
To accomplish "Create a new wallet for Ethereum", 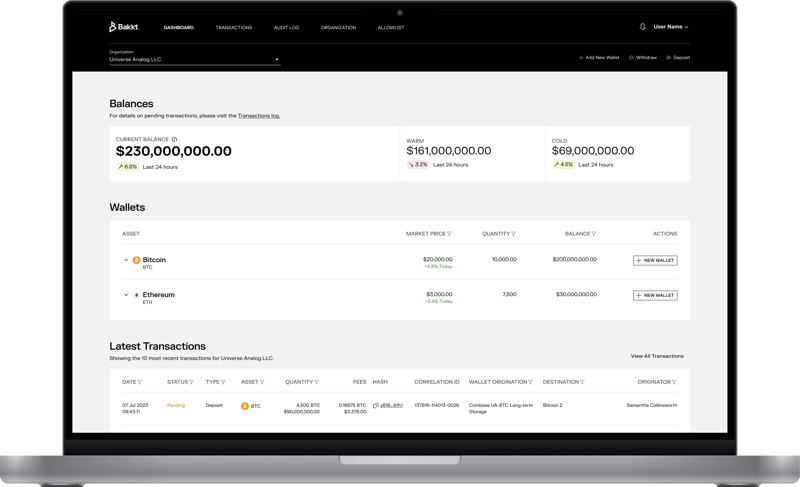I will pyautogui.click(x=655, y=295).
